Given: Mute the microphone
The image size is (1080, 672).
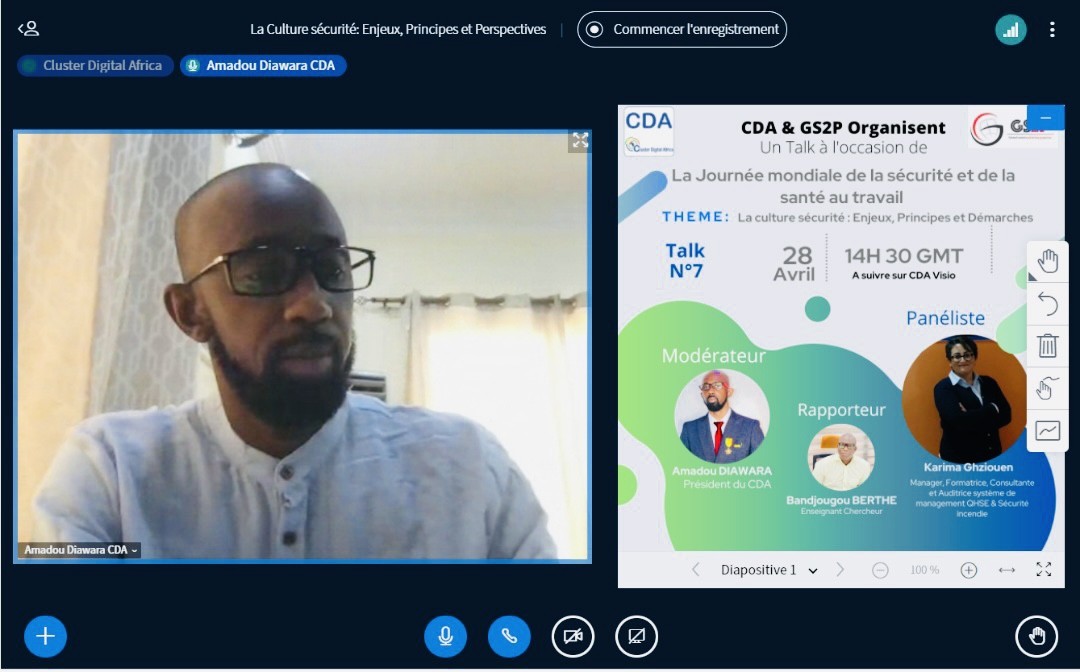Looking at the screenshot, I should click(x=446, y=636).
